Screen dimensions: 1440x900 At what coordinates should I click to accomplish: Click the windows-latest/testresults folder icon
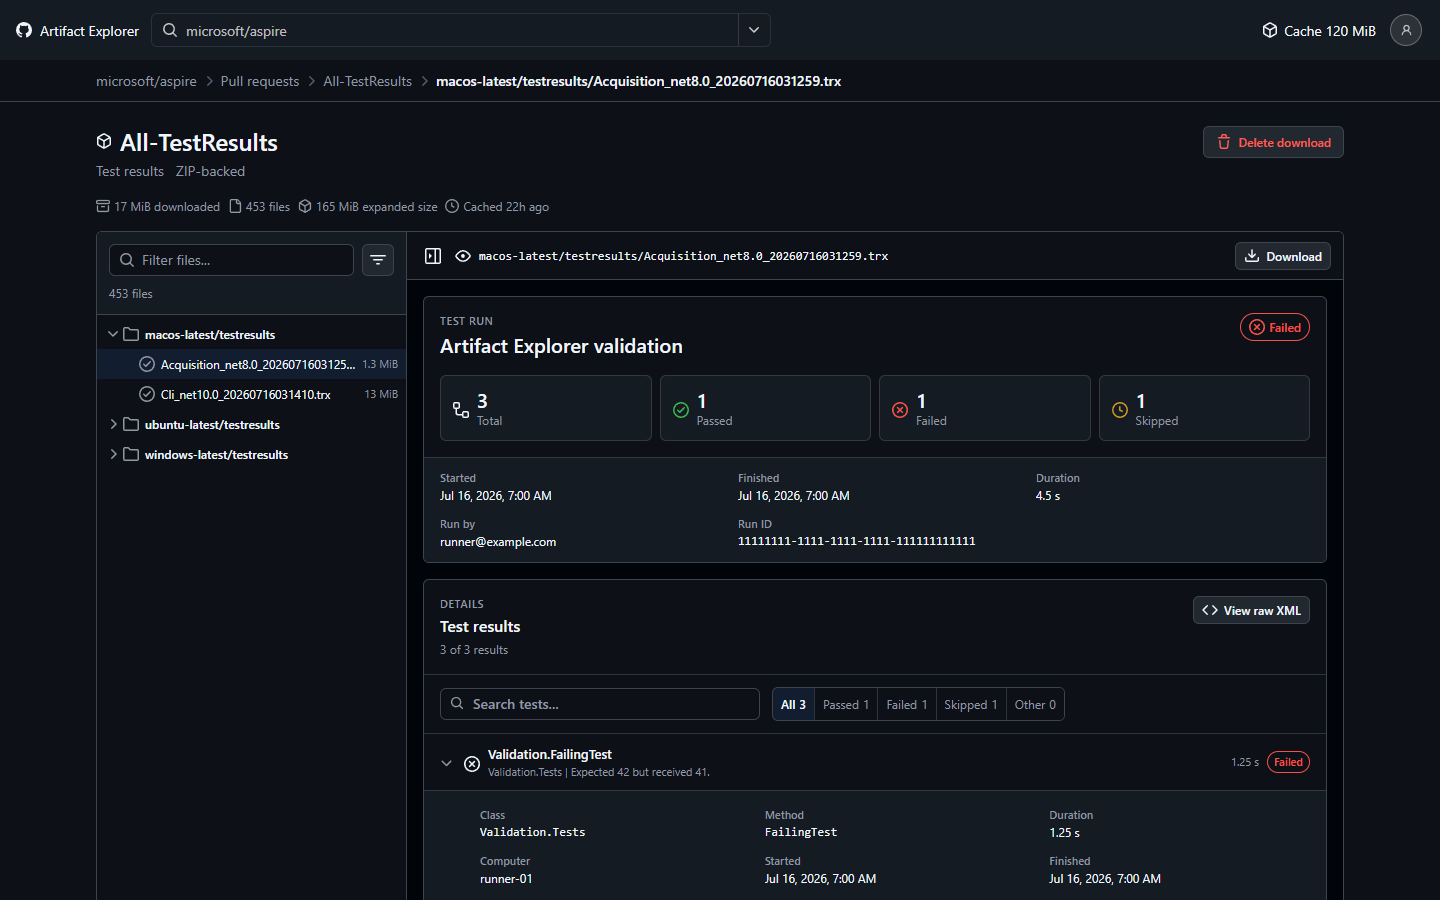click(x=131, y=454)
